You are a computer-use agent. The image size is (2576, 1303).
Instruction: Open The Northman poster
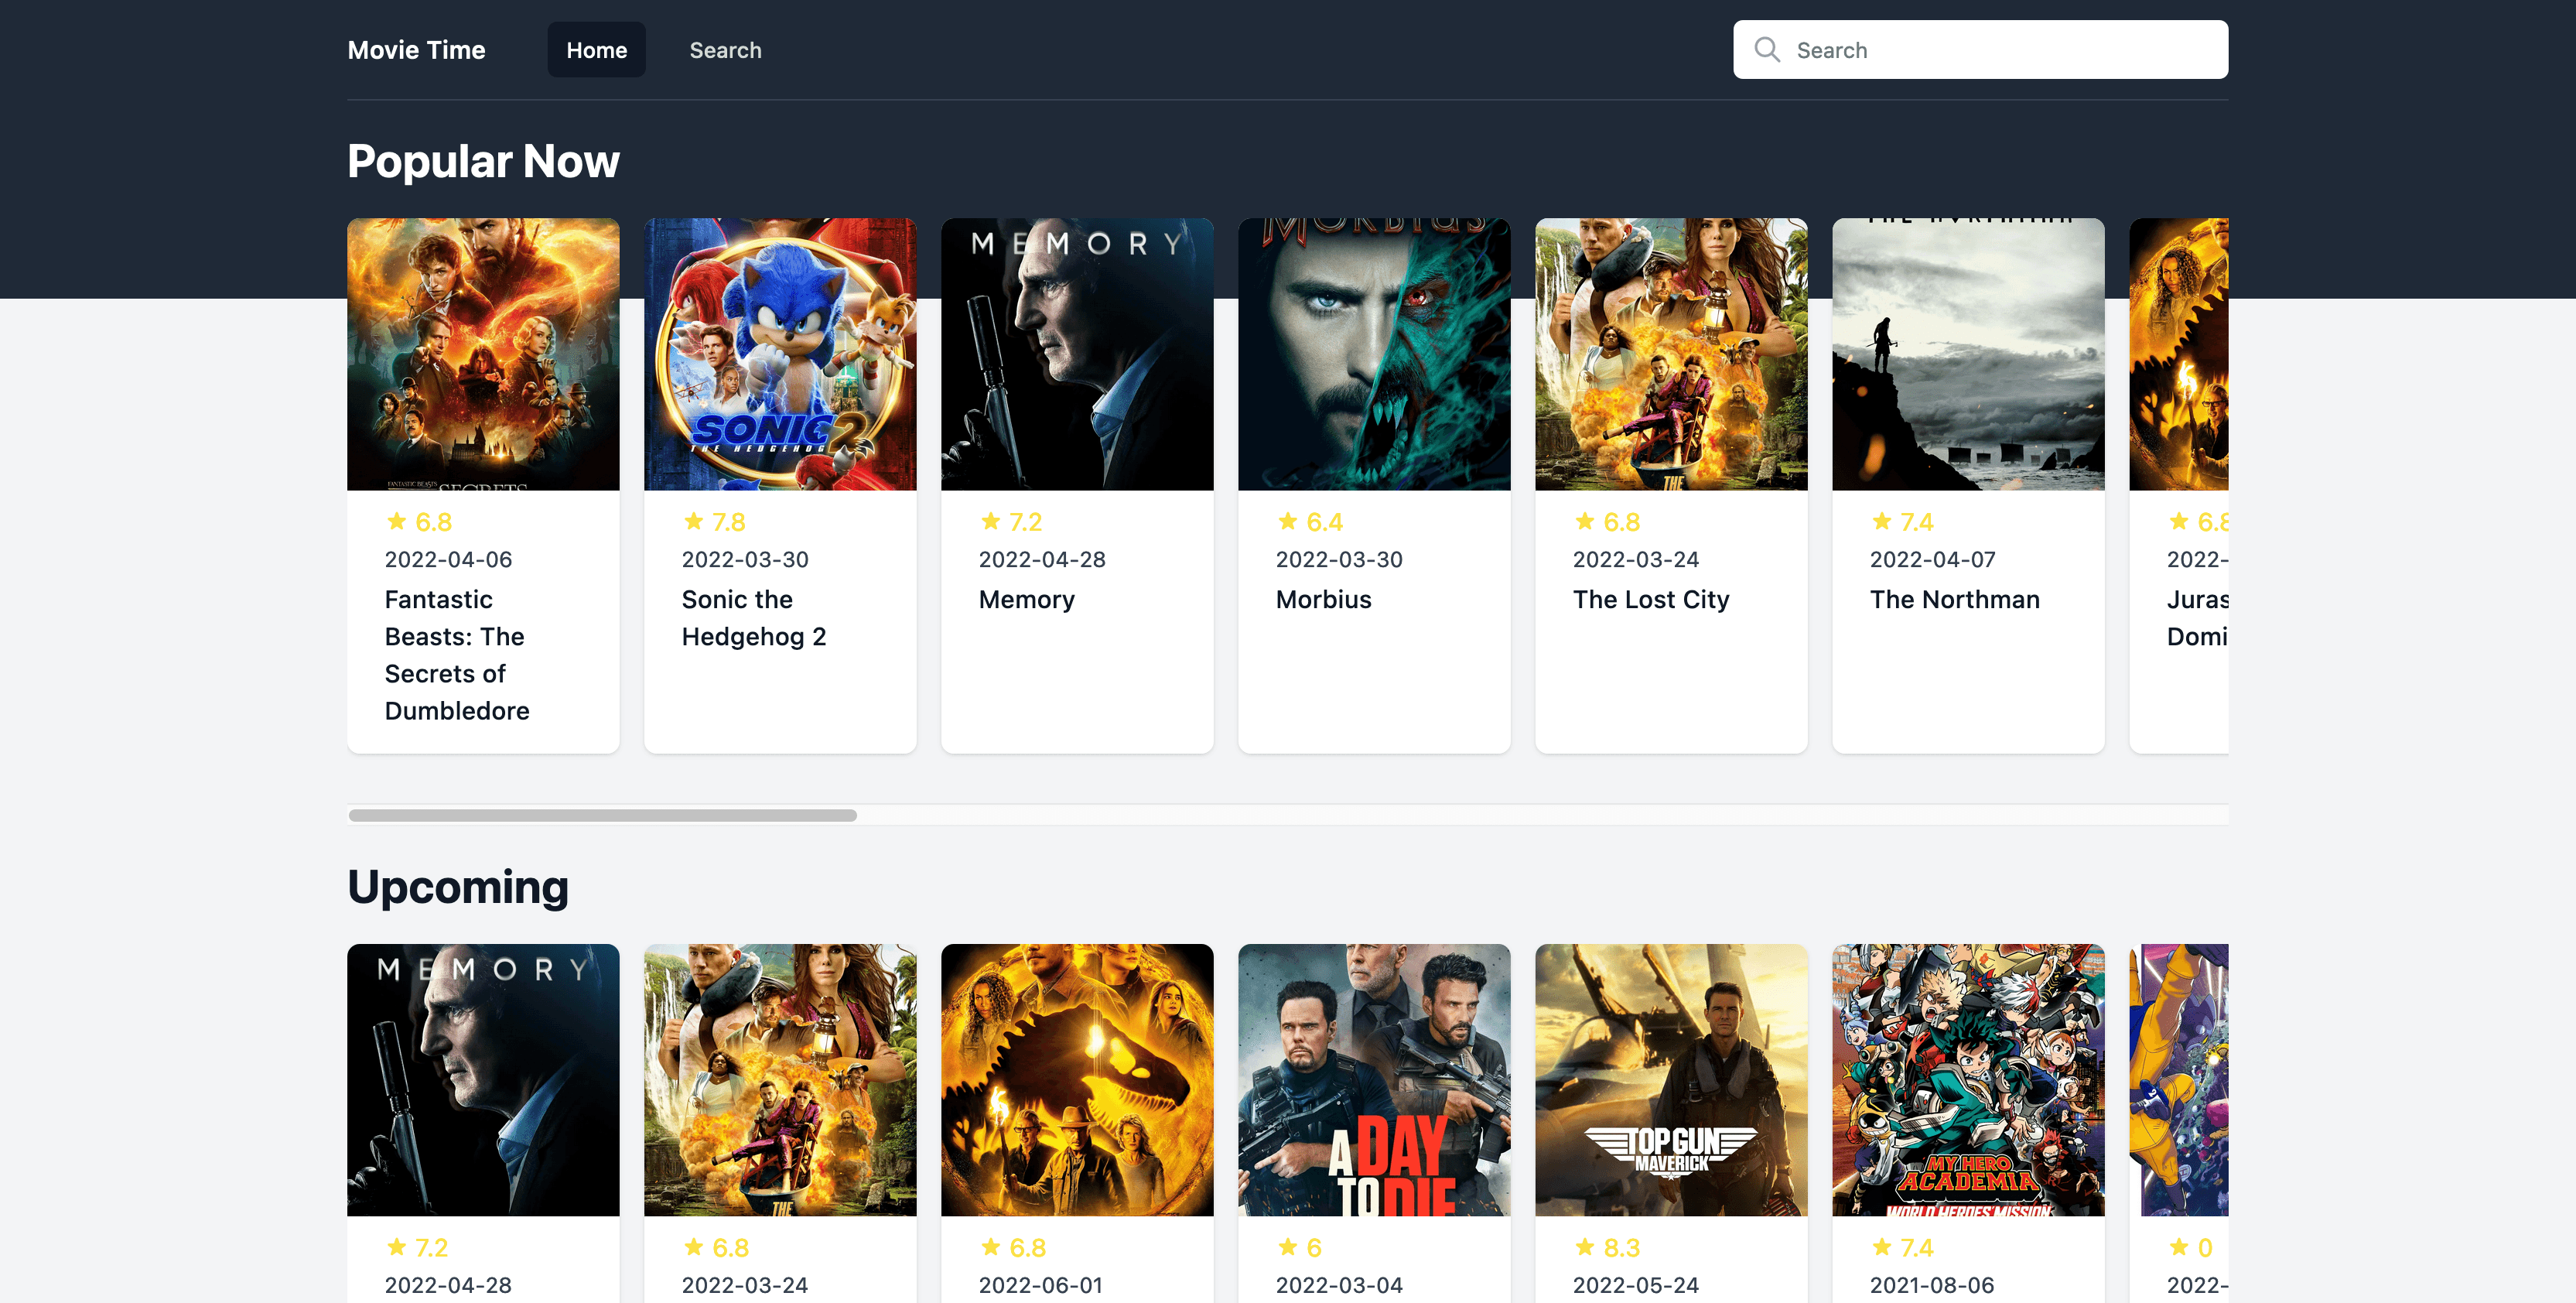[x=1968, y=354]
